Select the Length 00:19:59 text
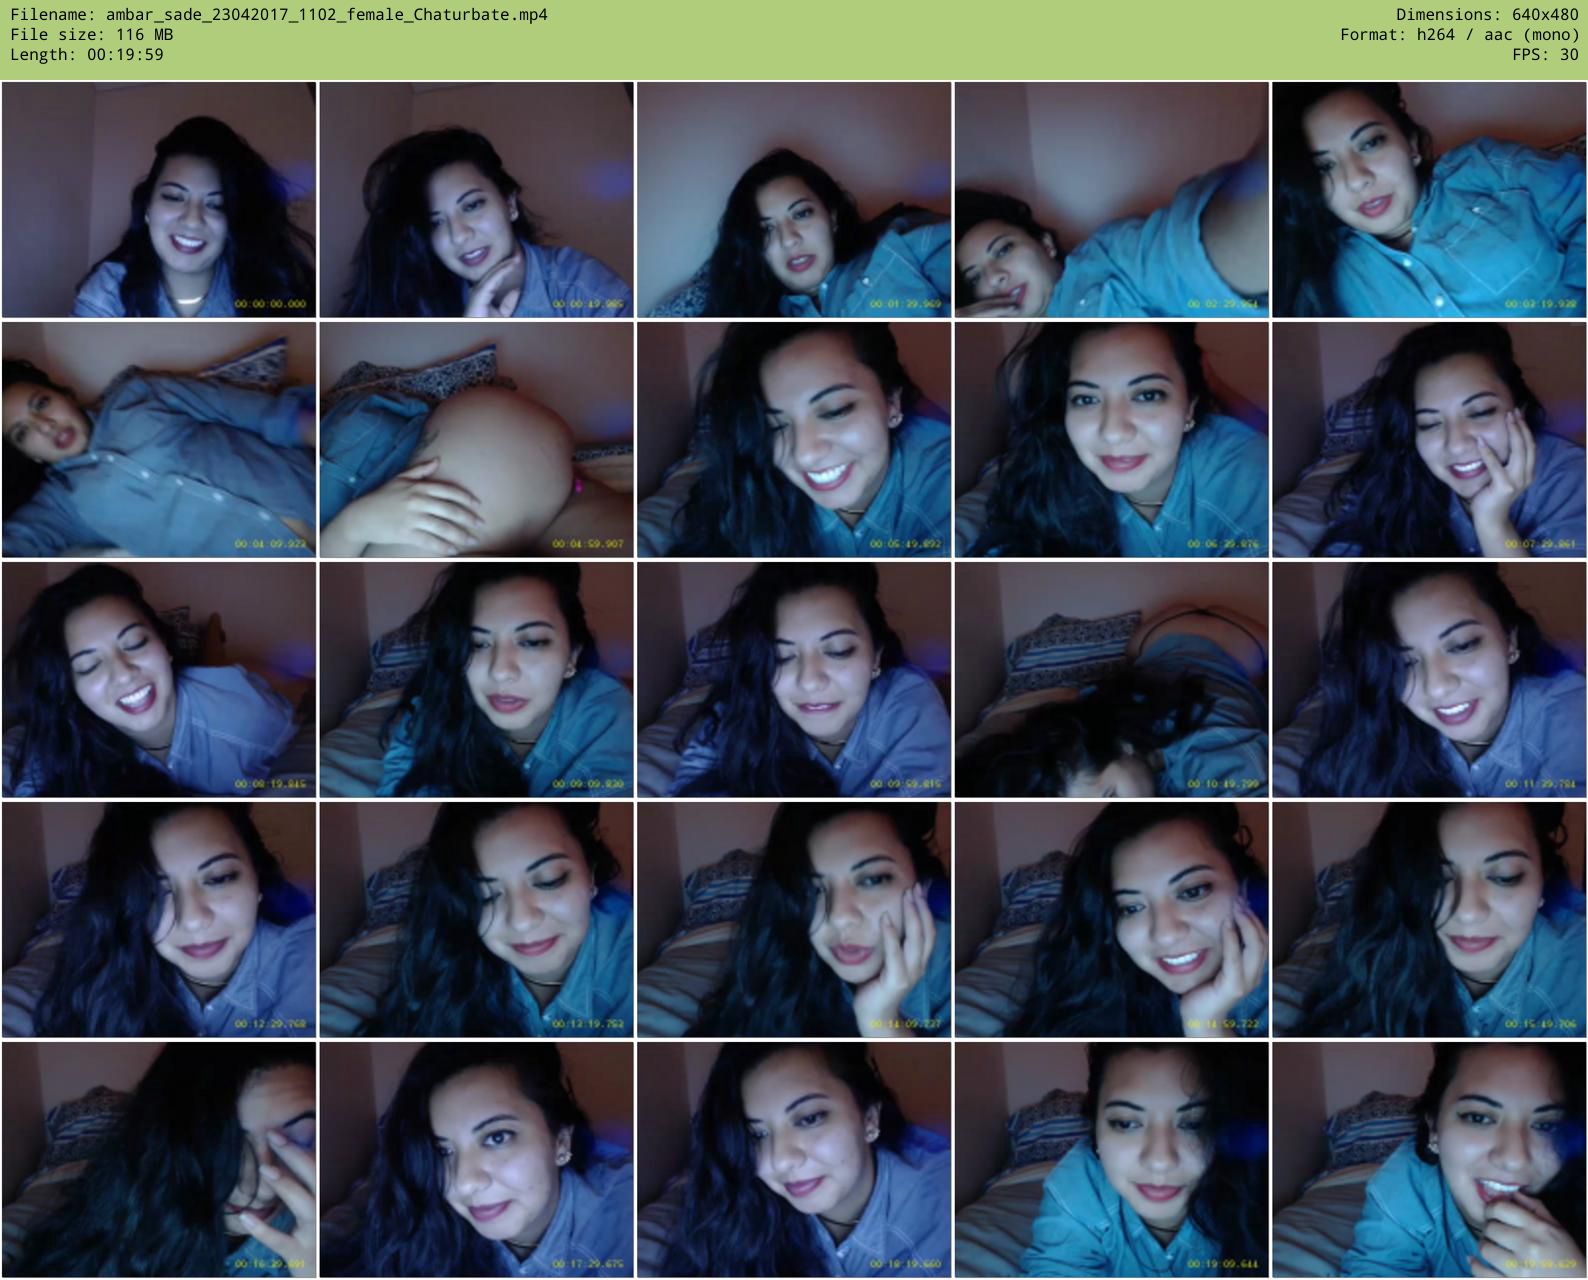Screen dimensions: 1588x1280 tap(87, 55)
